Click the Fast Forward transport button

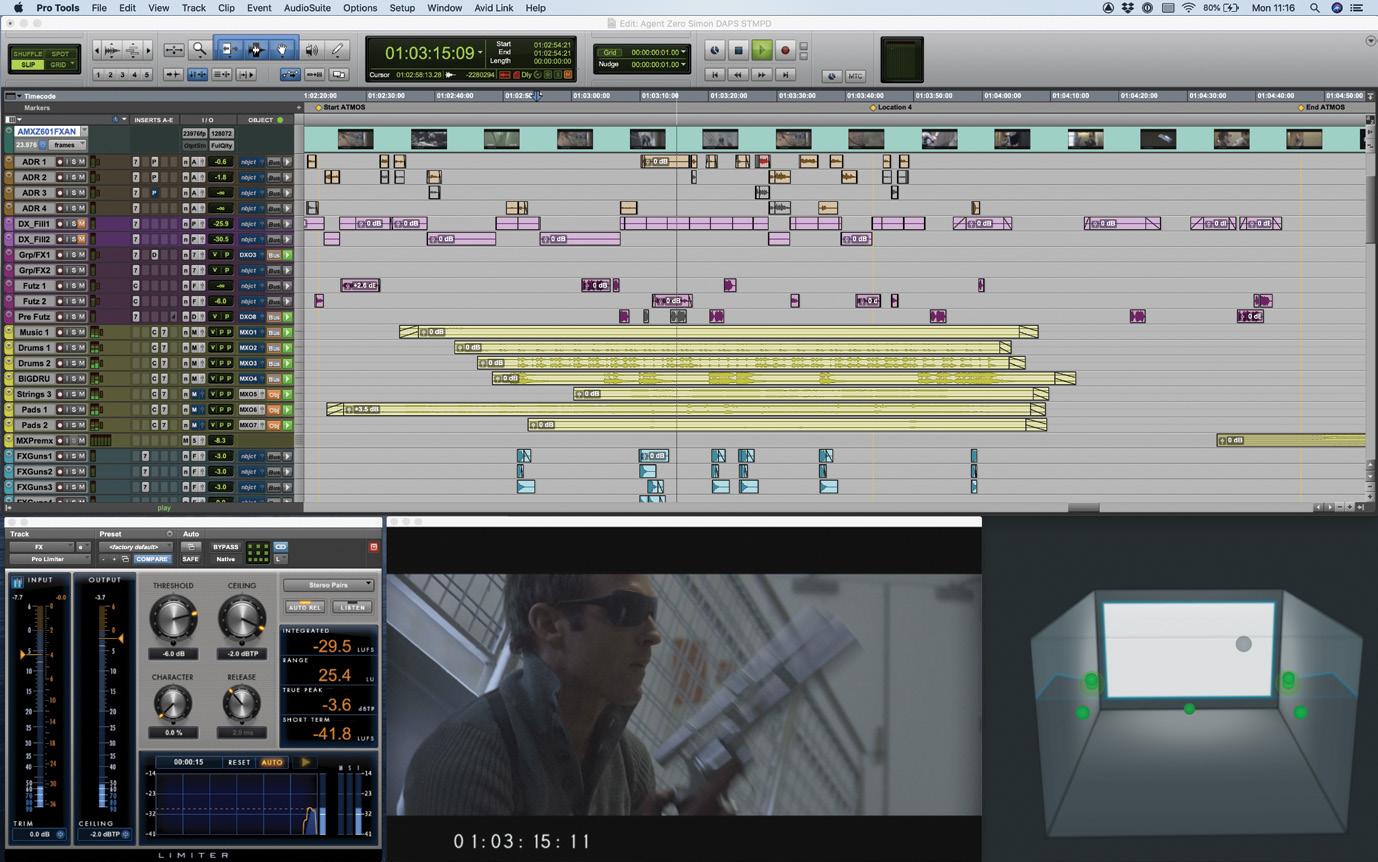[761, 75]
